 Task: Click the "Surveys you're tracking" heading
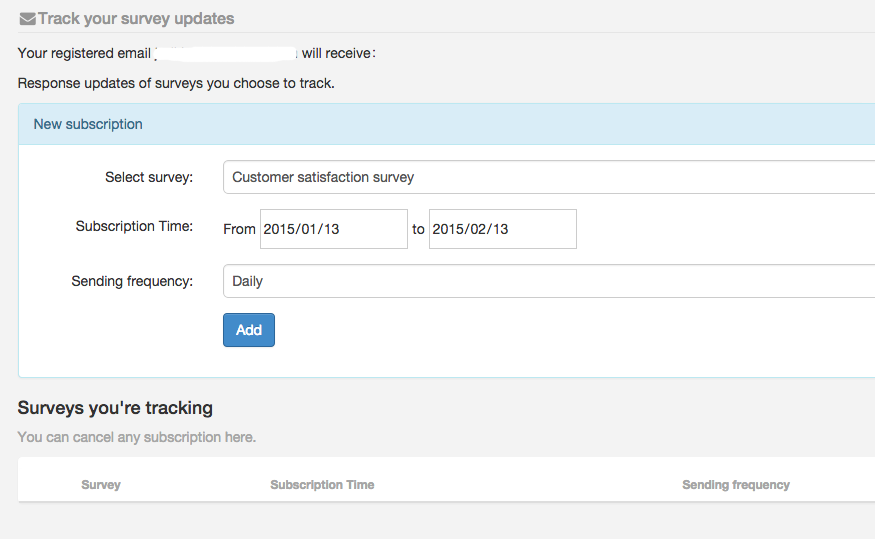click(x=115, y=408)
